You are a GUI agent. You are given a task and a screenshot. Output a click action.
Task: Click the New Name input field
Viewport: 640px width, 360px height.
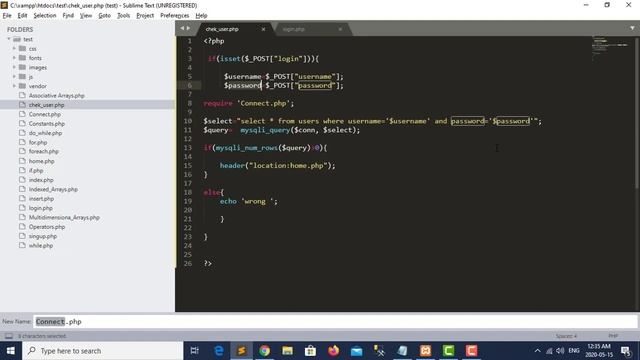pyautogui.click(x=335, y=322)
